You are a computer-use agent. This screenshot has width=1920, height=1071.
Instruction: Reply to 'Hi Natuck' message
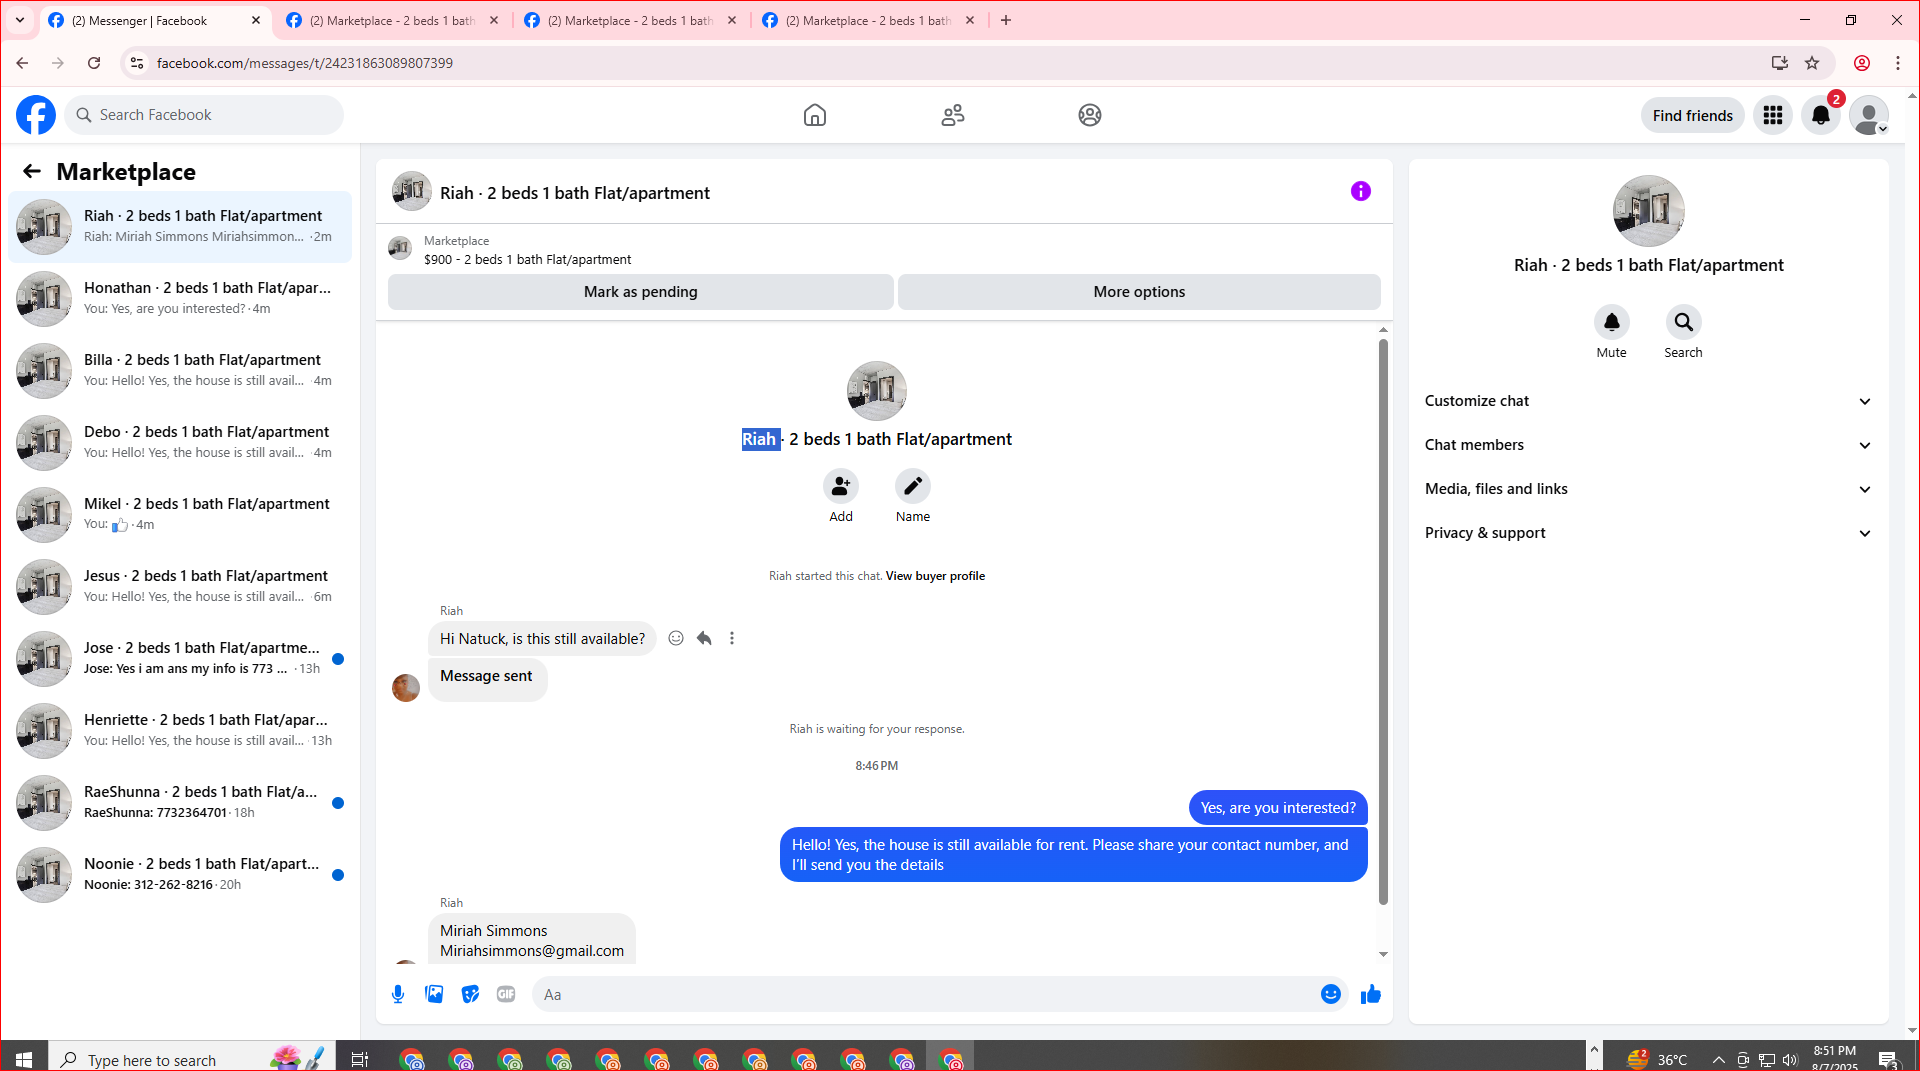tap(704, 638)
